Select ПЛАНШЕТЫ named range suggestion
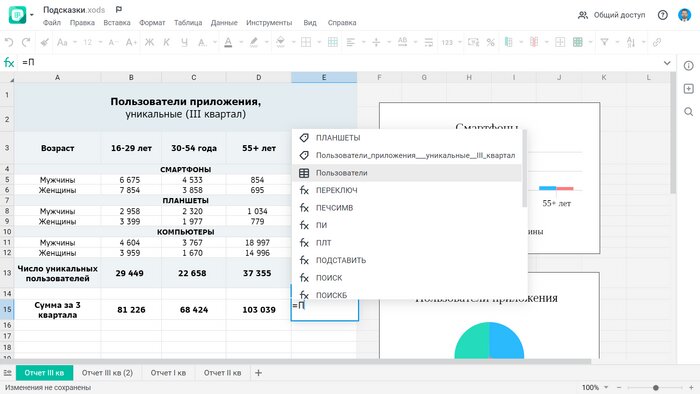The image size is (700, 394). [407, 138]
